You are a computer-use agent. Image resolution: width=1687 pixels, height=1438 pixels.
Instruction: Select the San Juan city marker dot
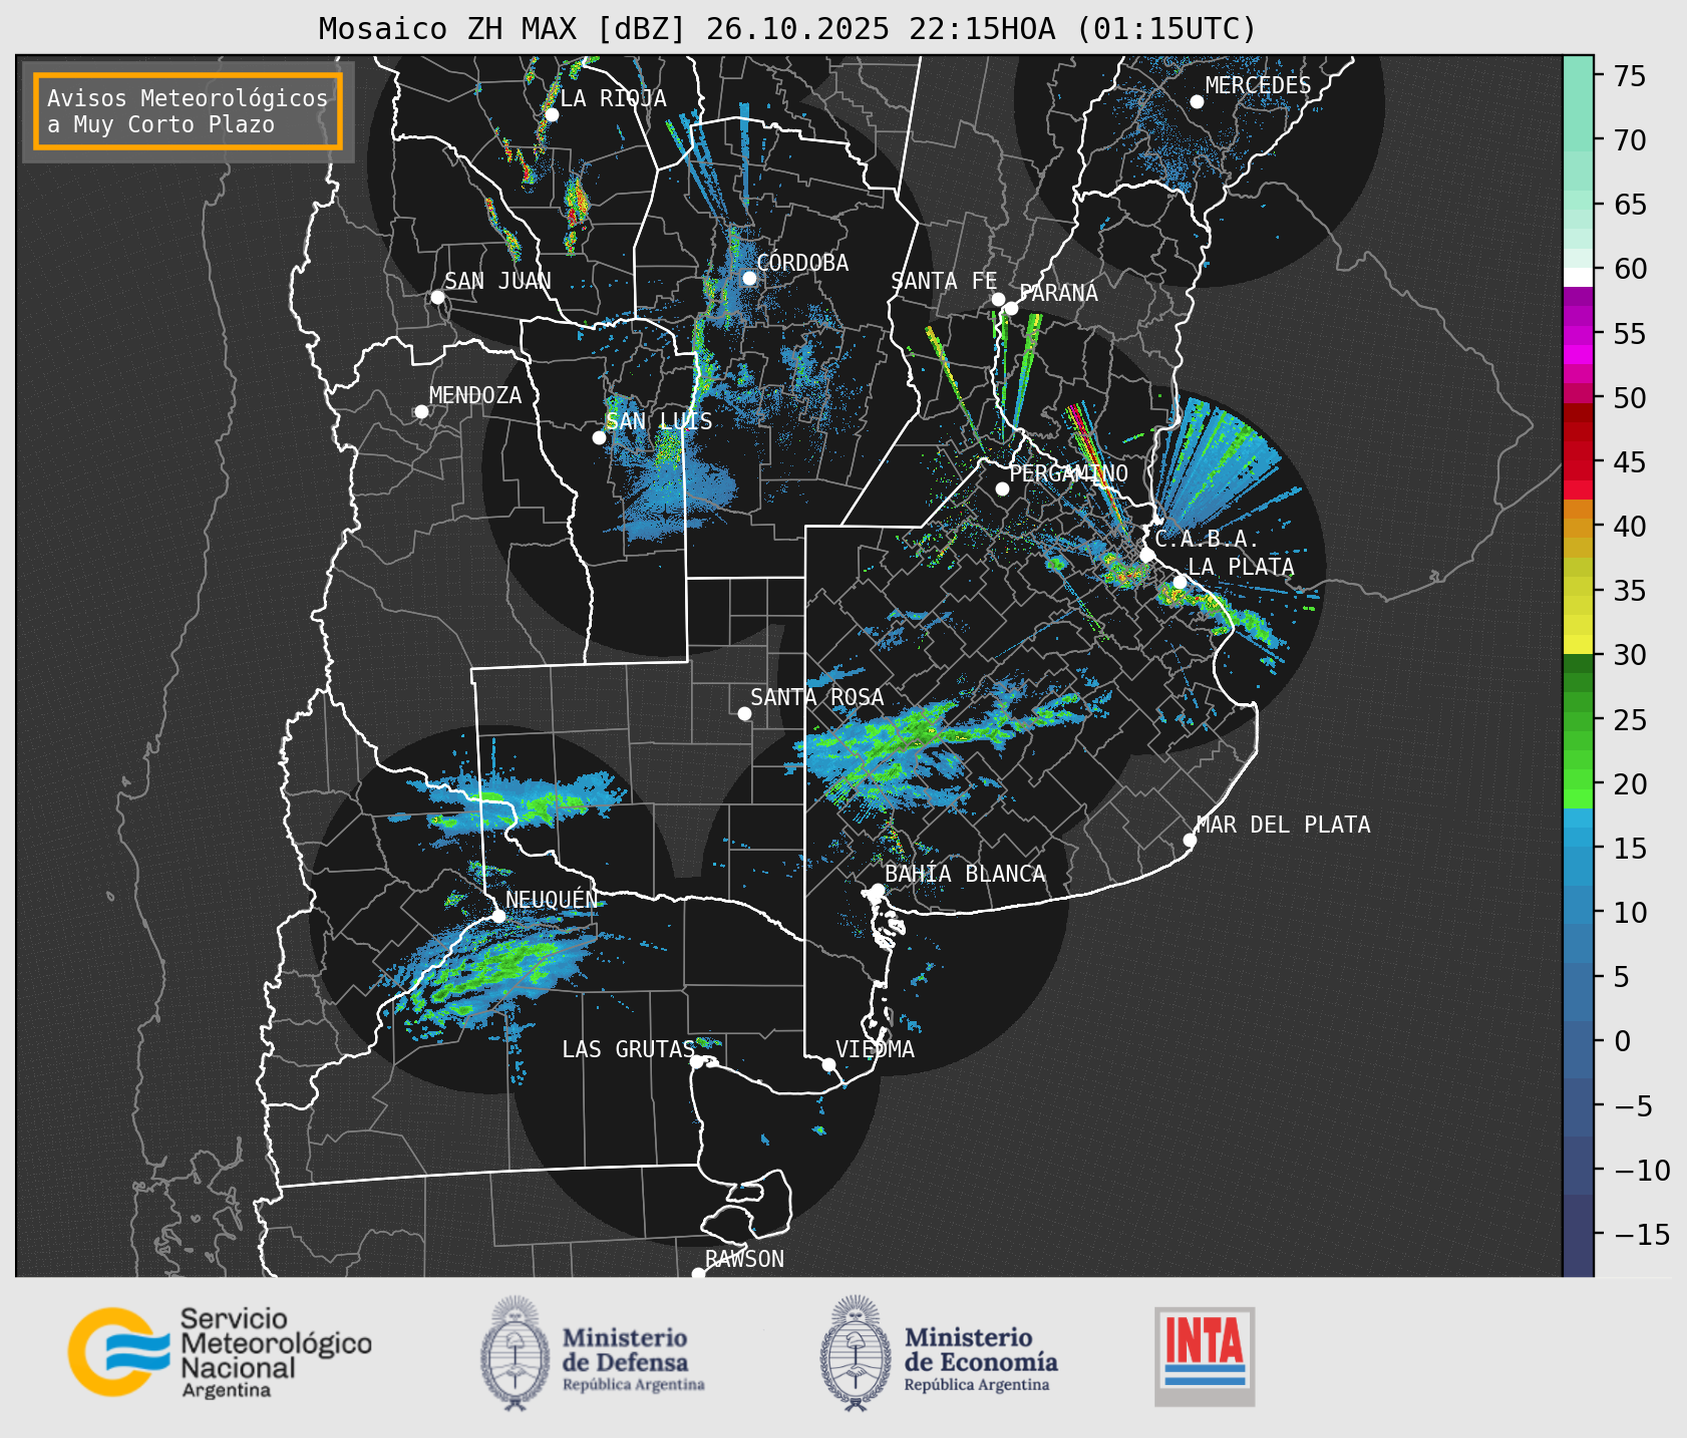tap(437, 297)
